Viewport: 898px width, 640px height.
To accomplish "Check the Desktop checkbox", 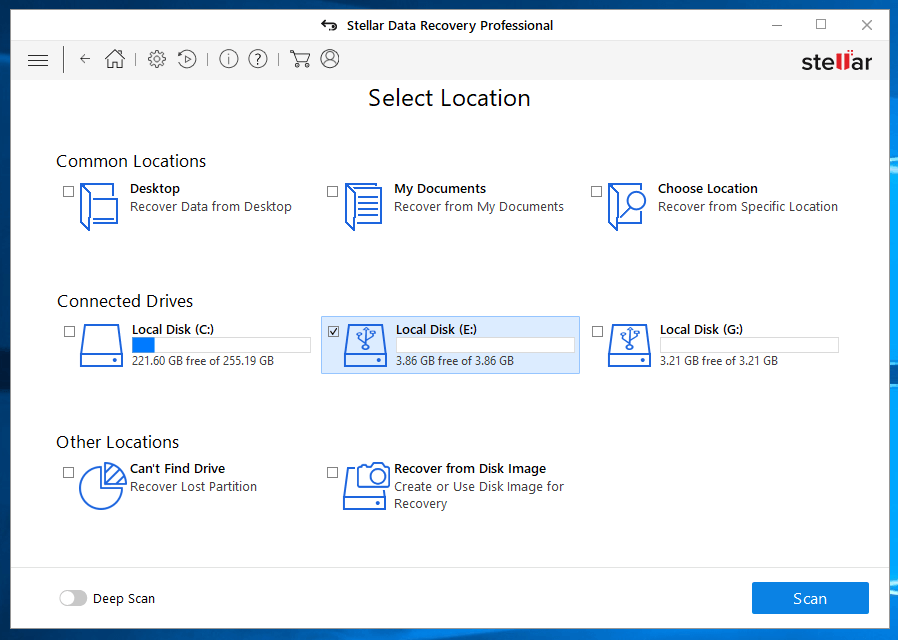I will coord(68,191).
